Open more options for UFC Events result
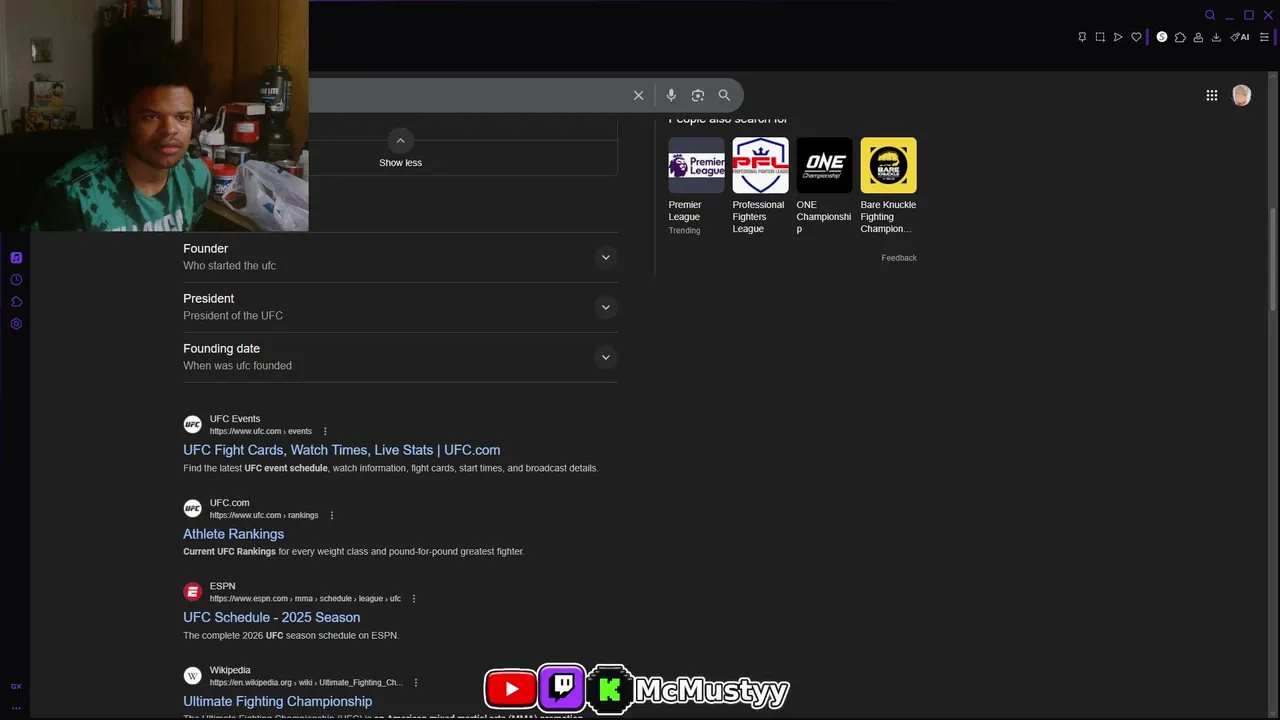 (x=325, y=431)
